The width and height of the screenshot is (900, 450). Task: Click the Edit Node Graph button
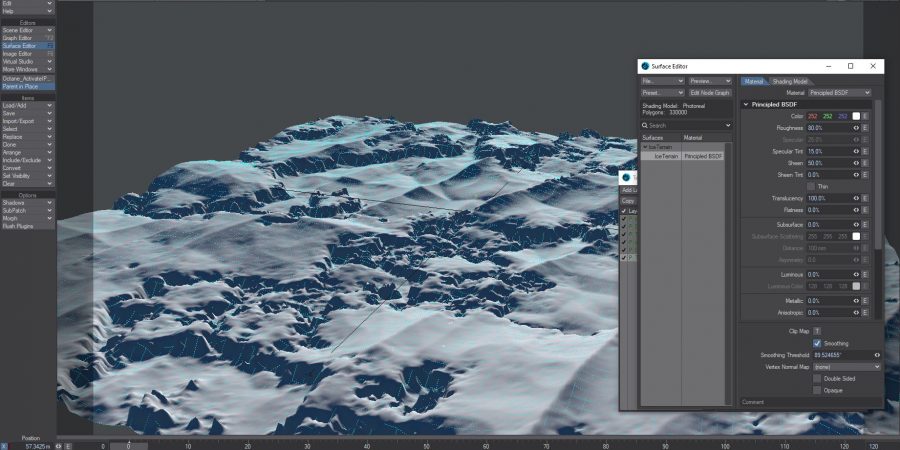[x=709, y=93]
